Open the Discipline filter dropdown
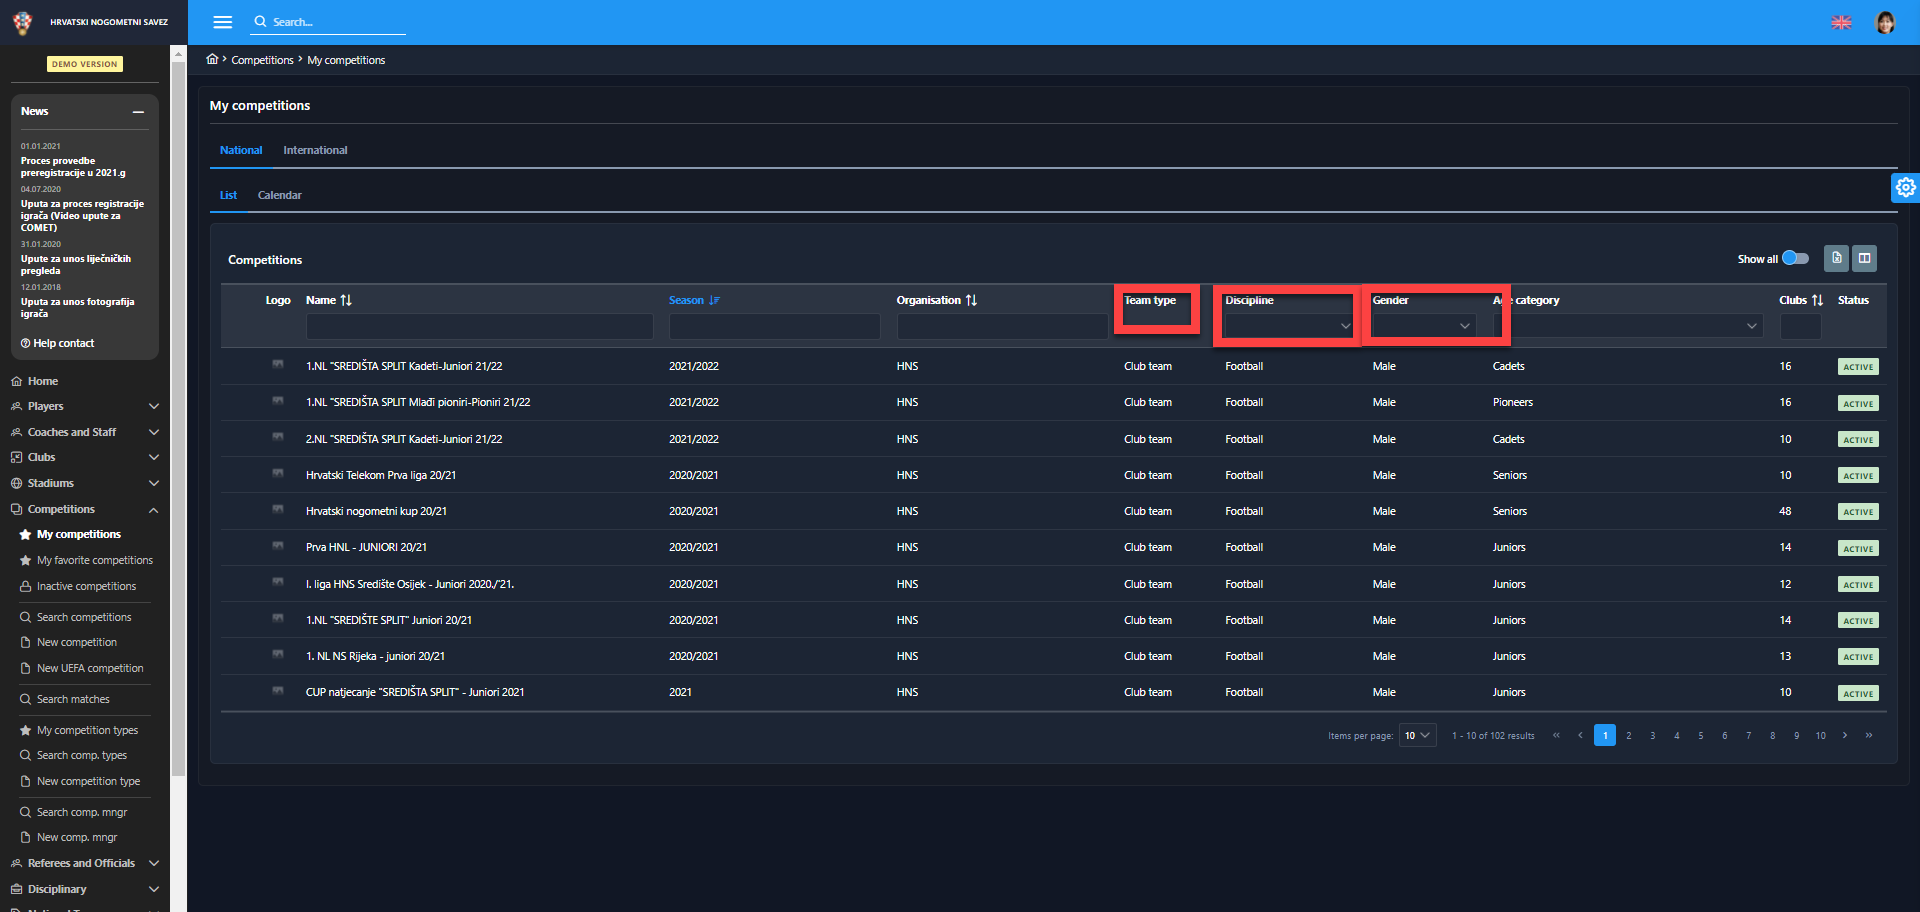 (x=1288, y=326)
